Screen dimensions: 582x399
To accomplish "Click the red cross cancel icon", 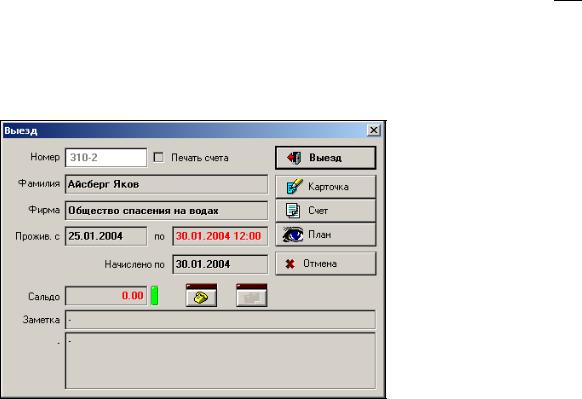I will tap(290, 264).
